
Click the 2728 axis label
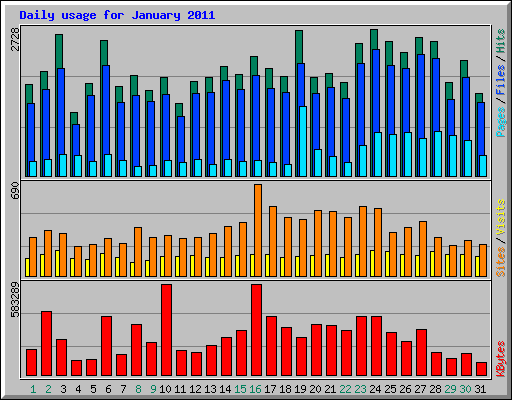coord(15,39)
